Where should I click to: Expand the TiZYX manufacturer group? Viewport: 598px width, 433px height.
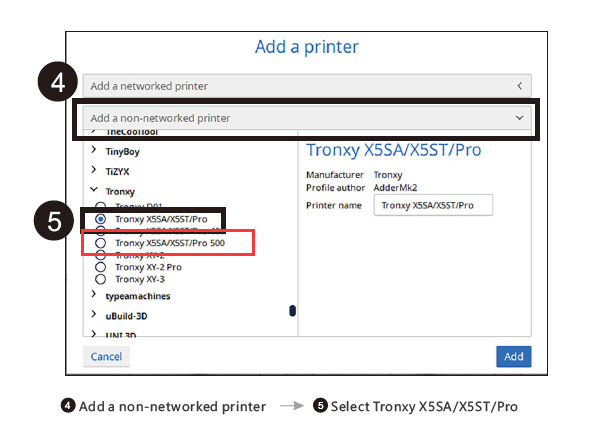pos(94,170)
